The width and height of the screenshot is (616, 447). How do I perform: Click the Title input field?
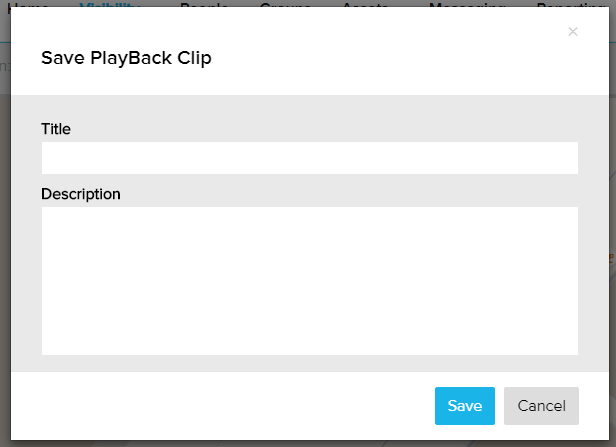coord(309,158)
